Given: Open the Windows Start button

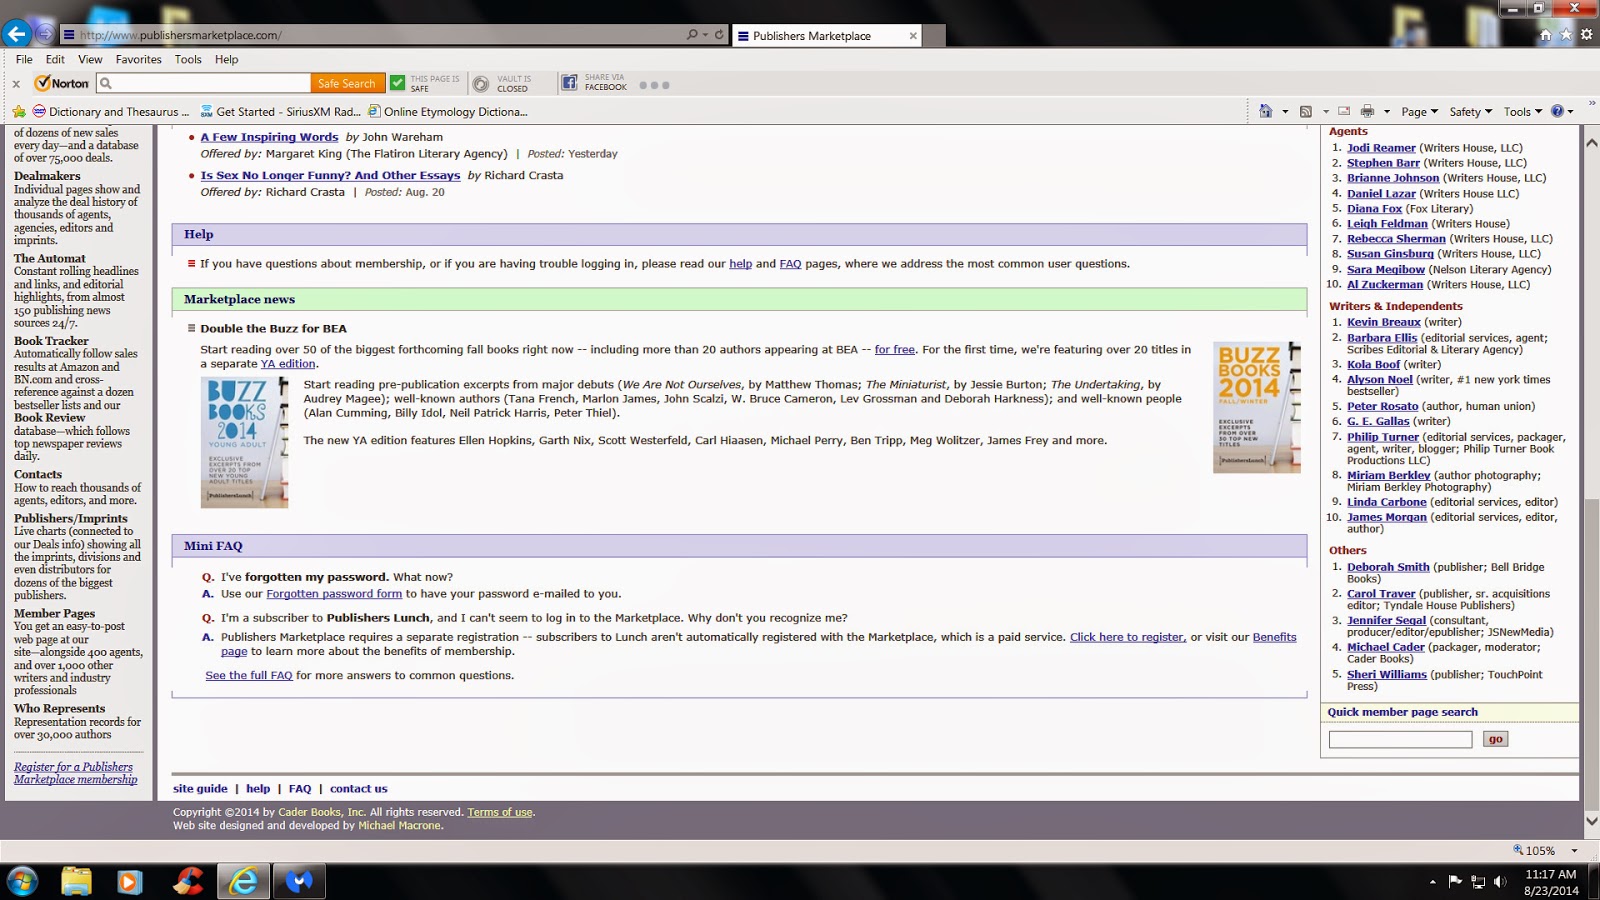Looking at the screenshot, I should (22, 881).
